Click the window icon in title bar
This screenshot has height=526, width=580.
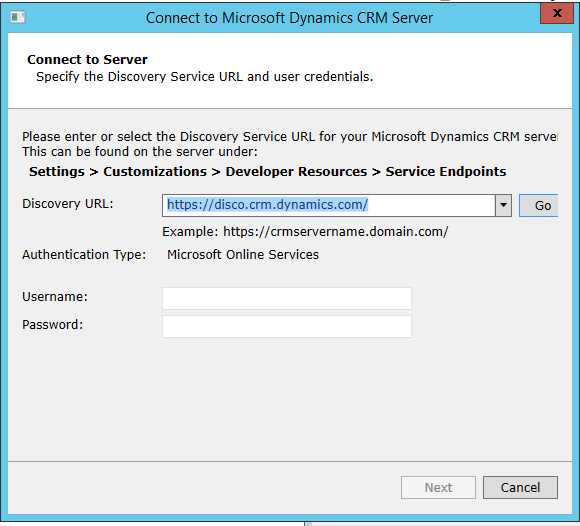pos(17,17)
